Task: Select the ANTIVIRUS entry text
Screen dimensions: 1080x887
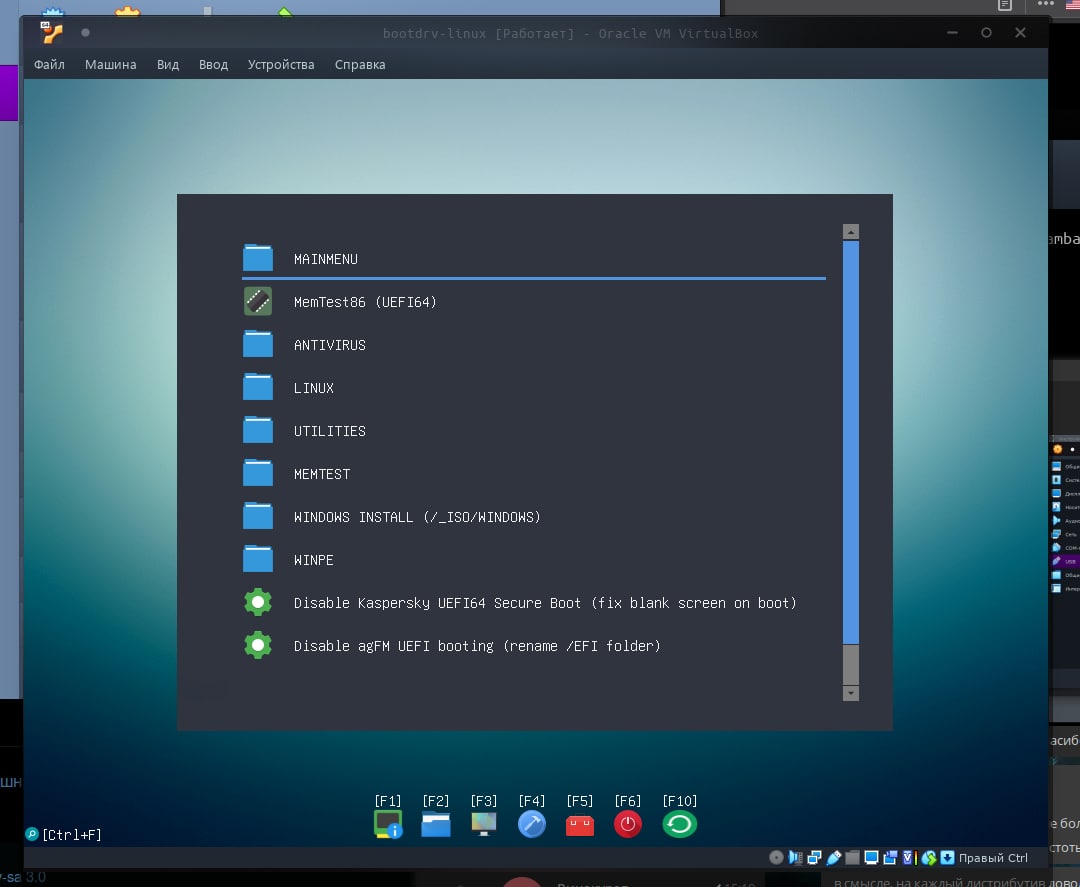Action: point(330,345)
